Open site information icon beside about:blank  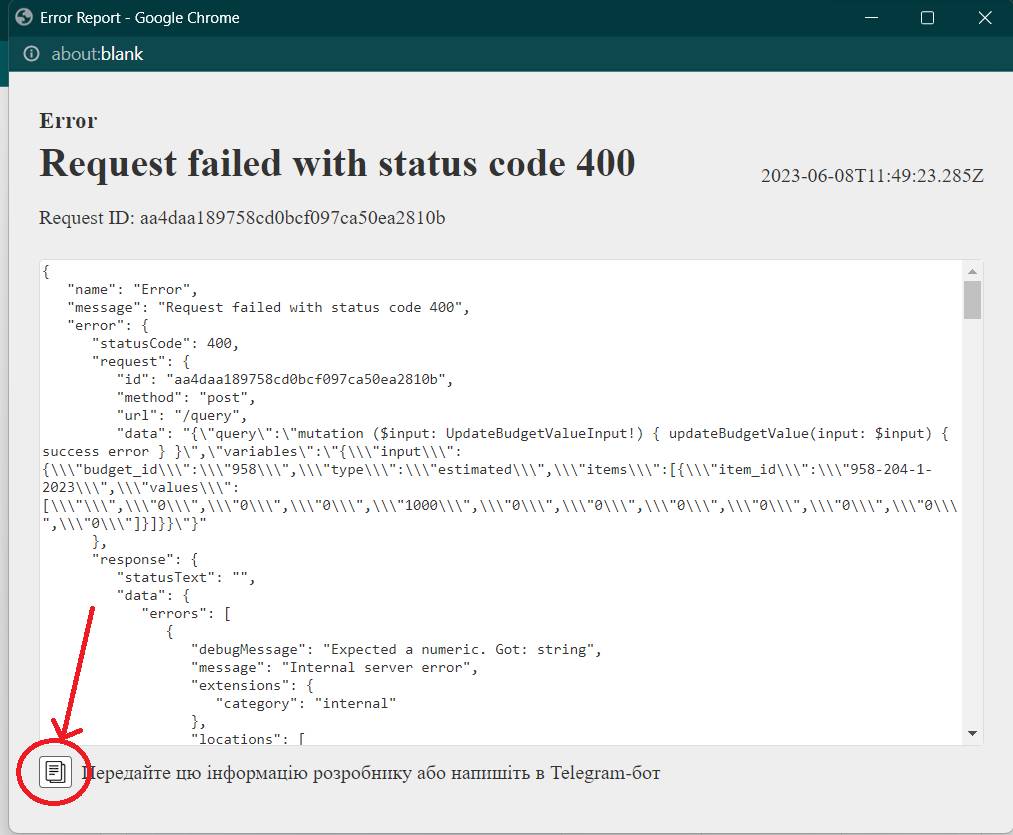(x=32, y=54)
